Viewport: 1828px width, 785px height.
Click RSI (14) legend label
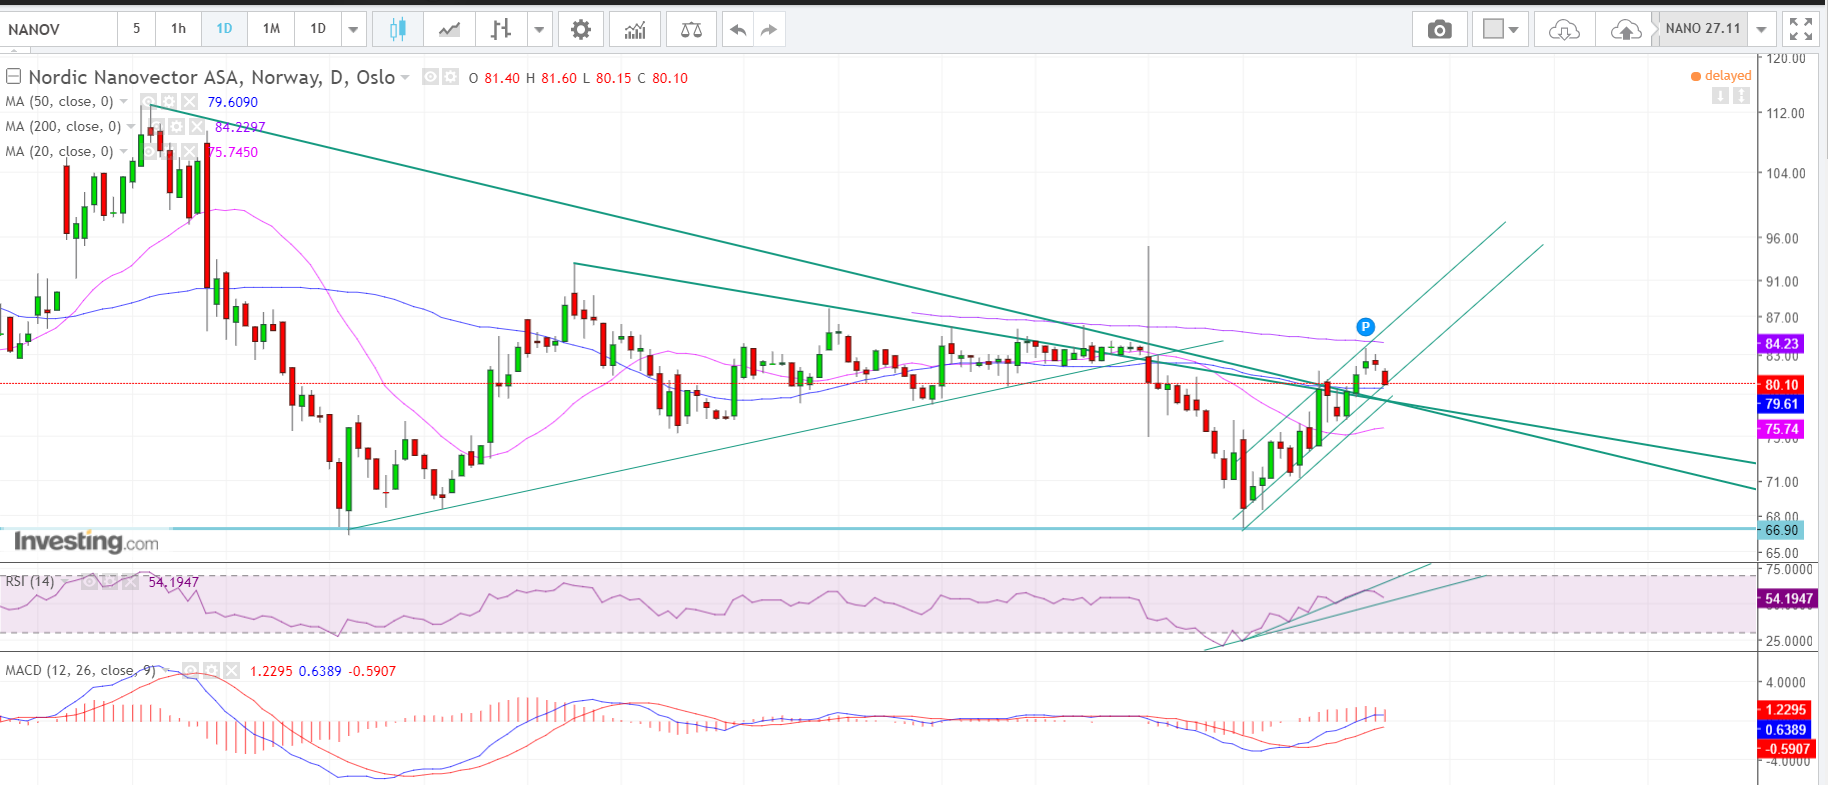[30, 581]
